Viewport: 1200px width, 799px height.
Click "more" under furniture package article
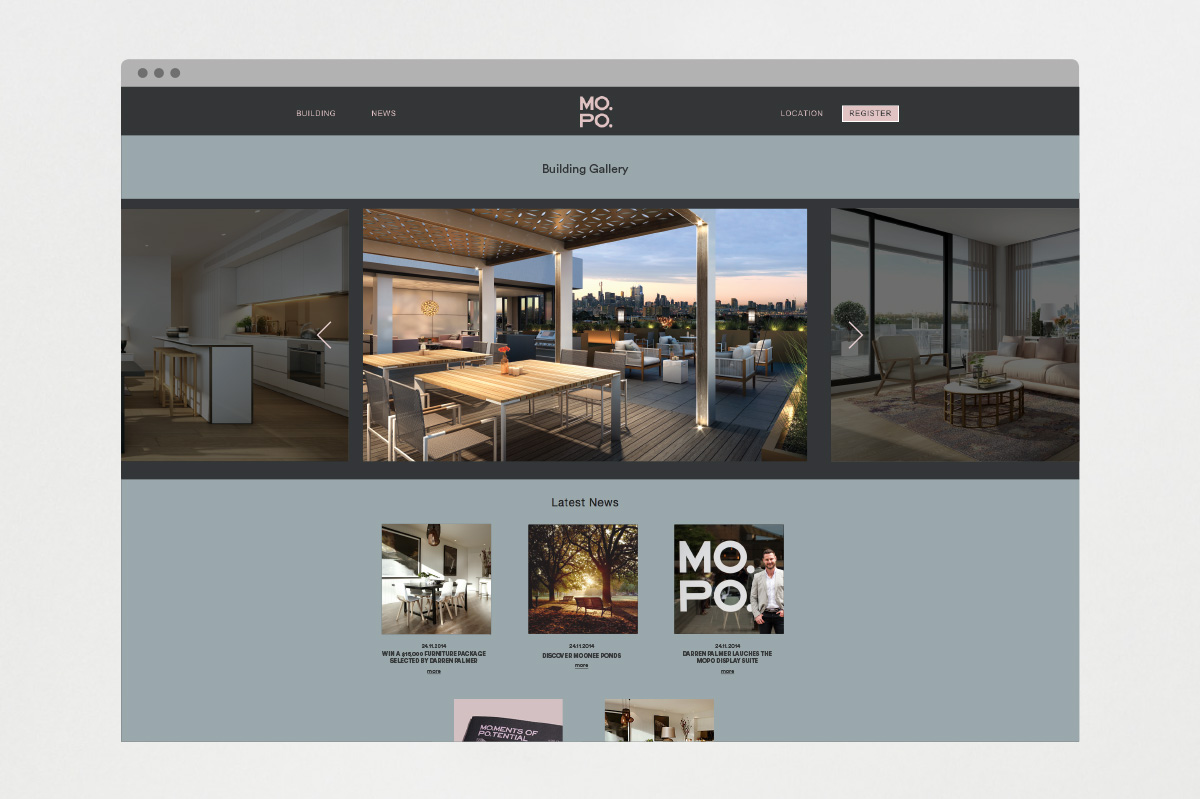tap(434, 672)
